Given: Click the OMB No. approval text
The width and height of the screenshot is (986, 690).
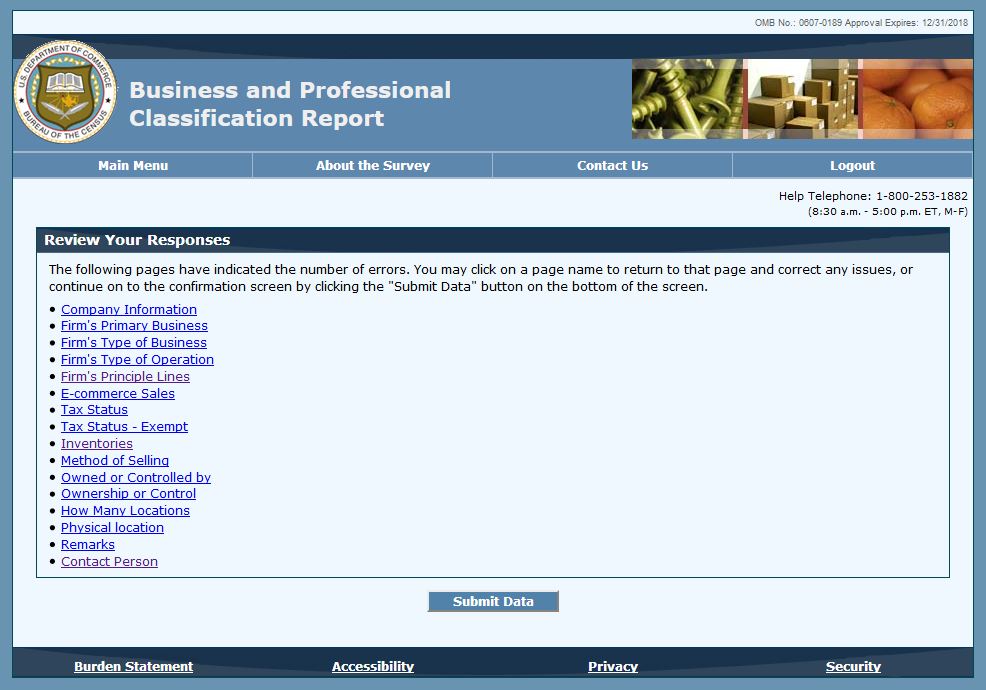Looking at the screenshot, I should (861, 23).
